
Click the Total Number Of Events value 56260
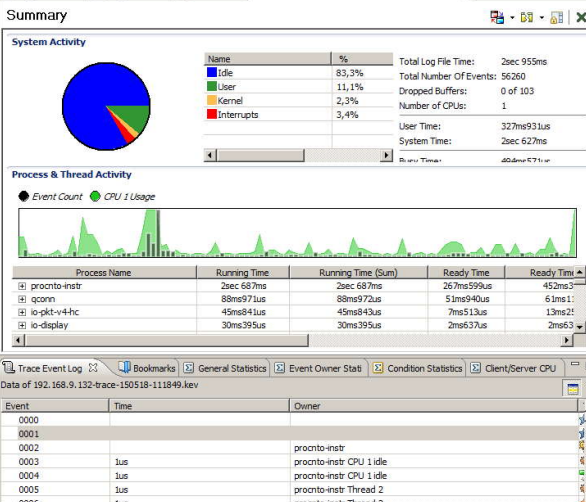(x=513, y=76)
